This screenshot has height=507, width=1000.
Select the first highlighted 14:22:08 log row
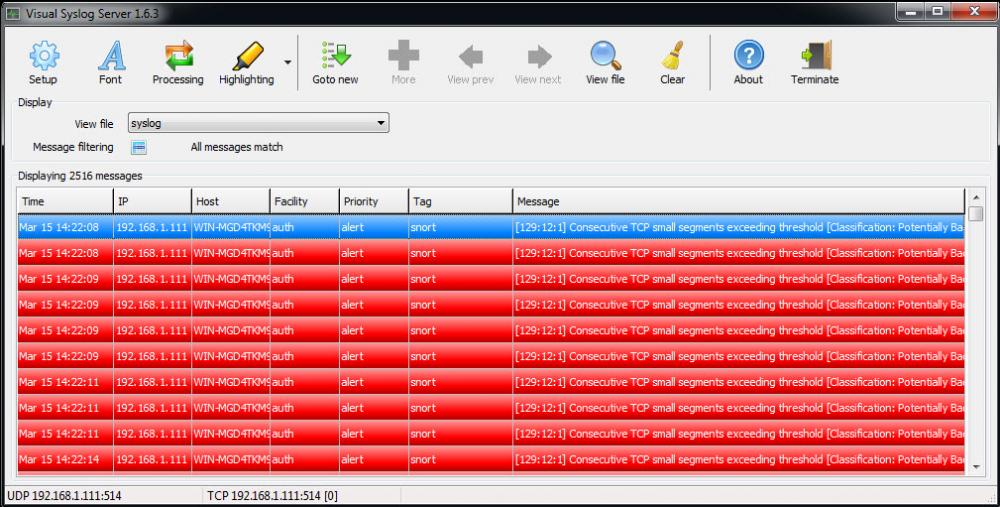click(490, 227)
